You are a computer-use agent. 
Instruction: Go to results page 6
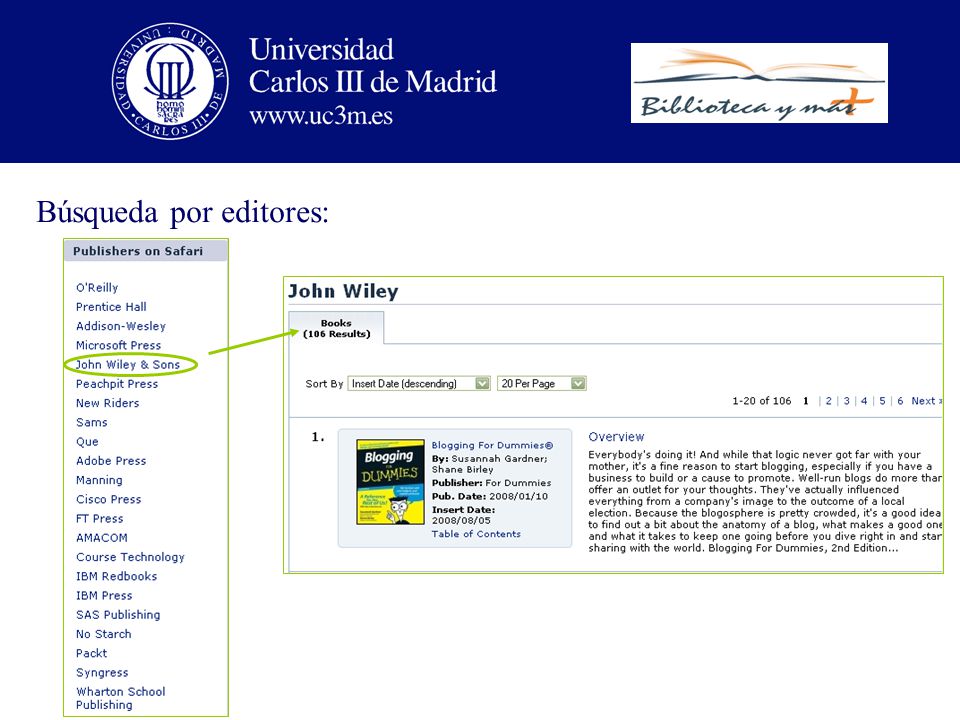[x=900, y=401]
